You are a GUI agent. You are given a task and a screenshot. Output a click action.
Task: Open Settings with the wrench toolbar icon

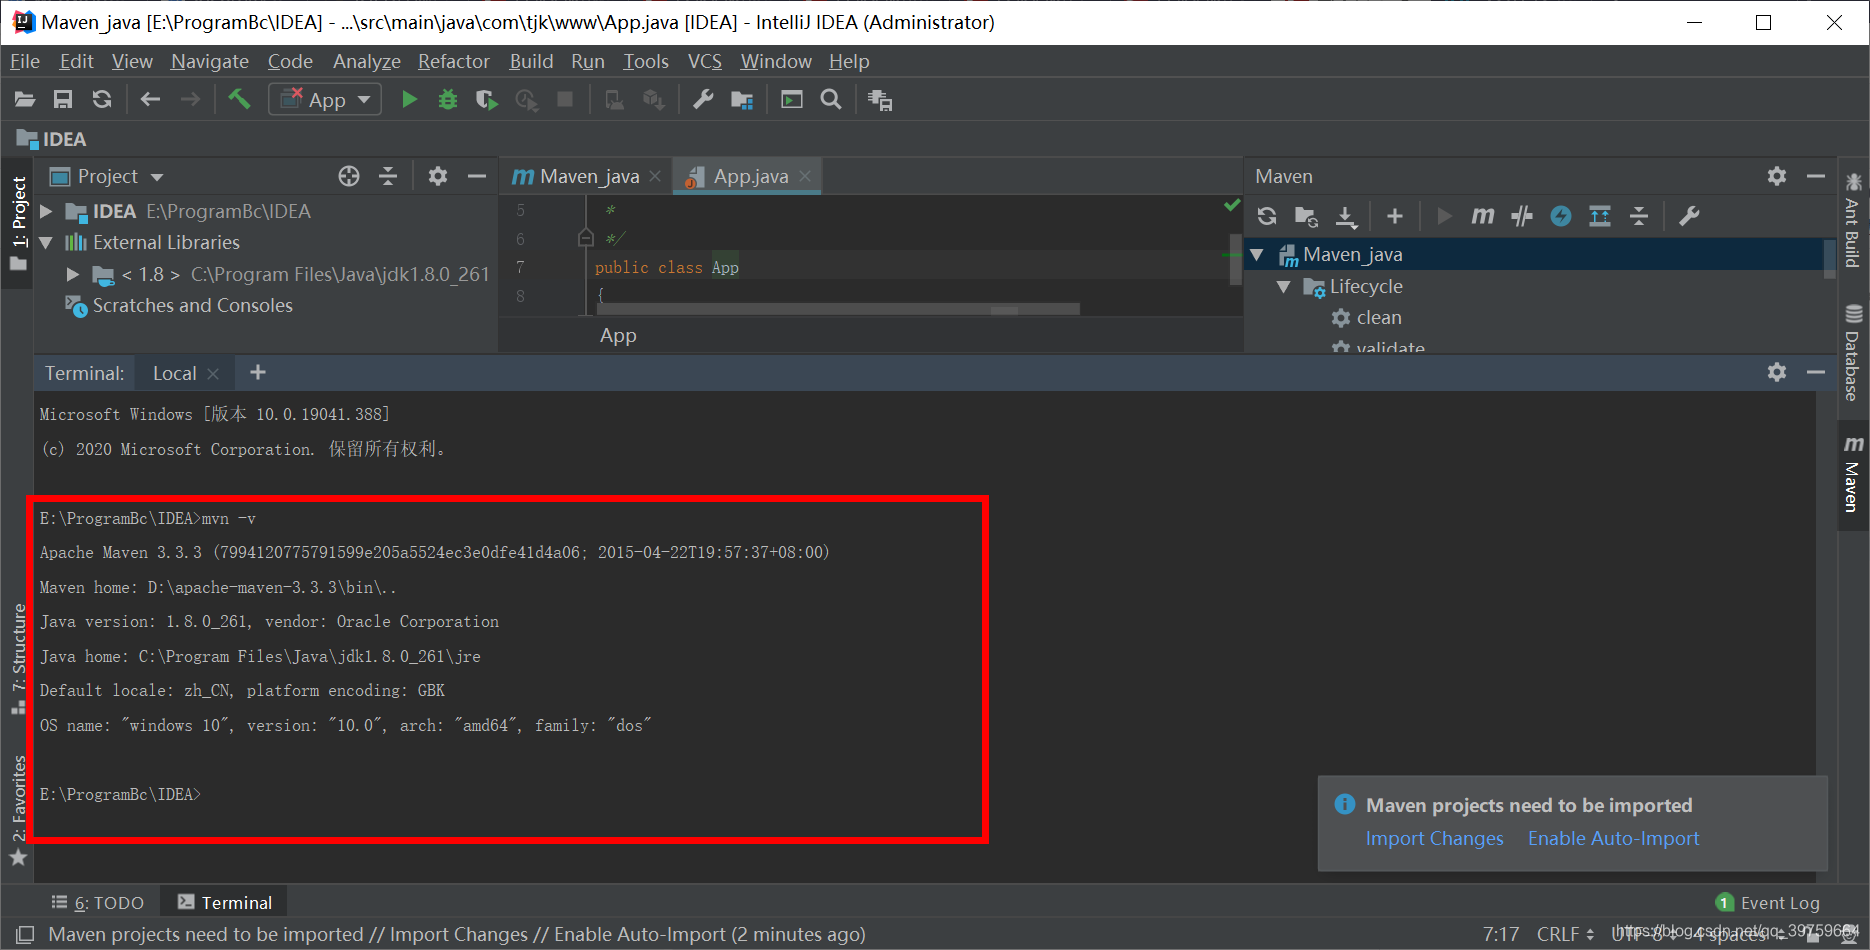pyautogui.click(x=703, y=99)
